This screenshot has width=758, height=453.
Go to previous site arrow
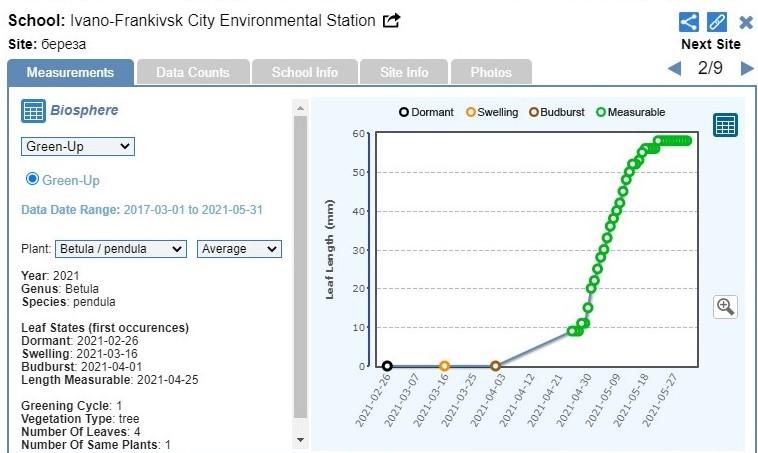(x=674, y=69)
